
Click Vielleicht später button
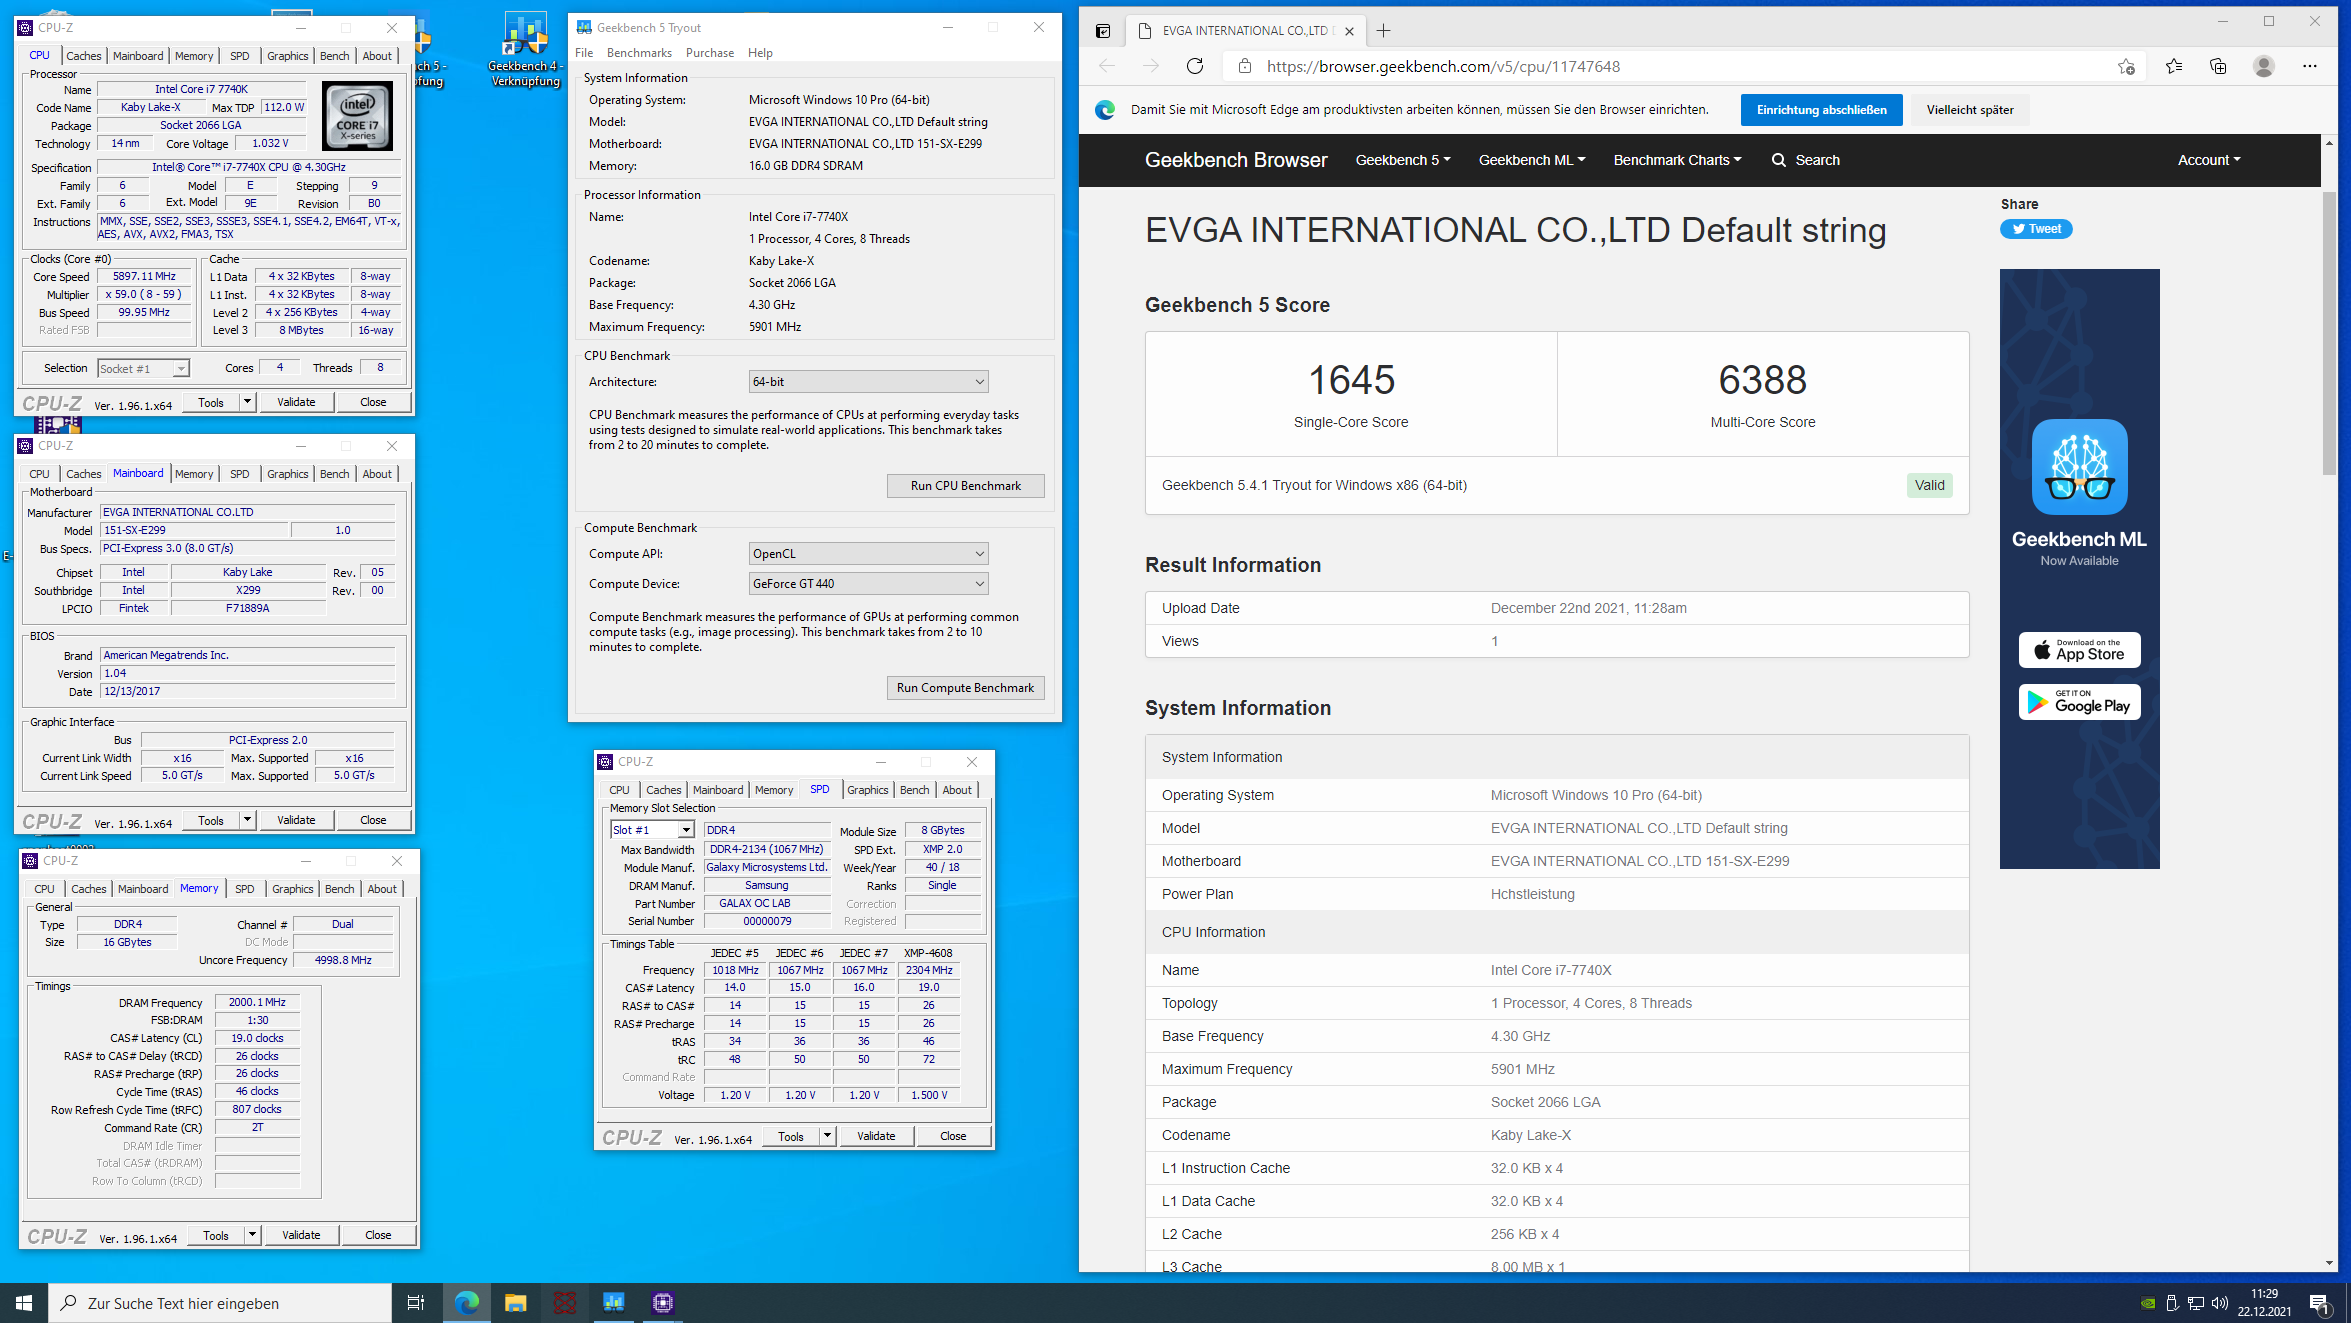(x=1969, y=110)
